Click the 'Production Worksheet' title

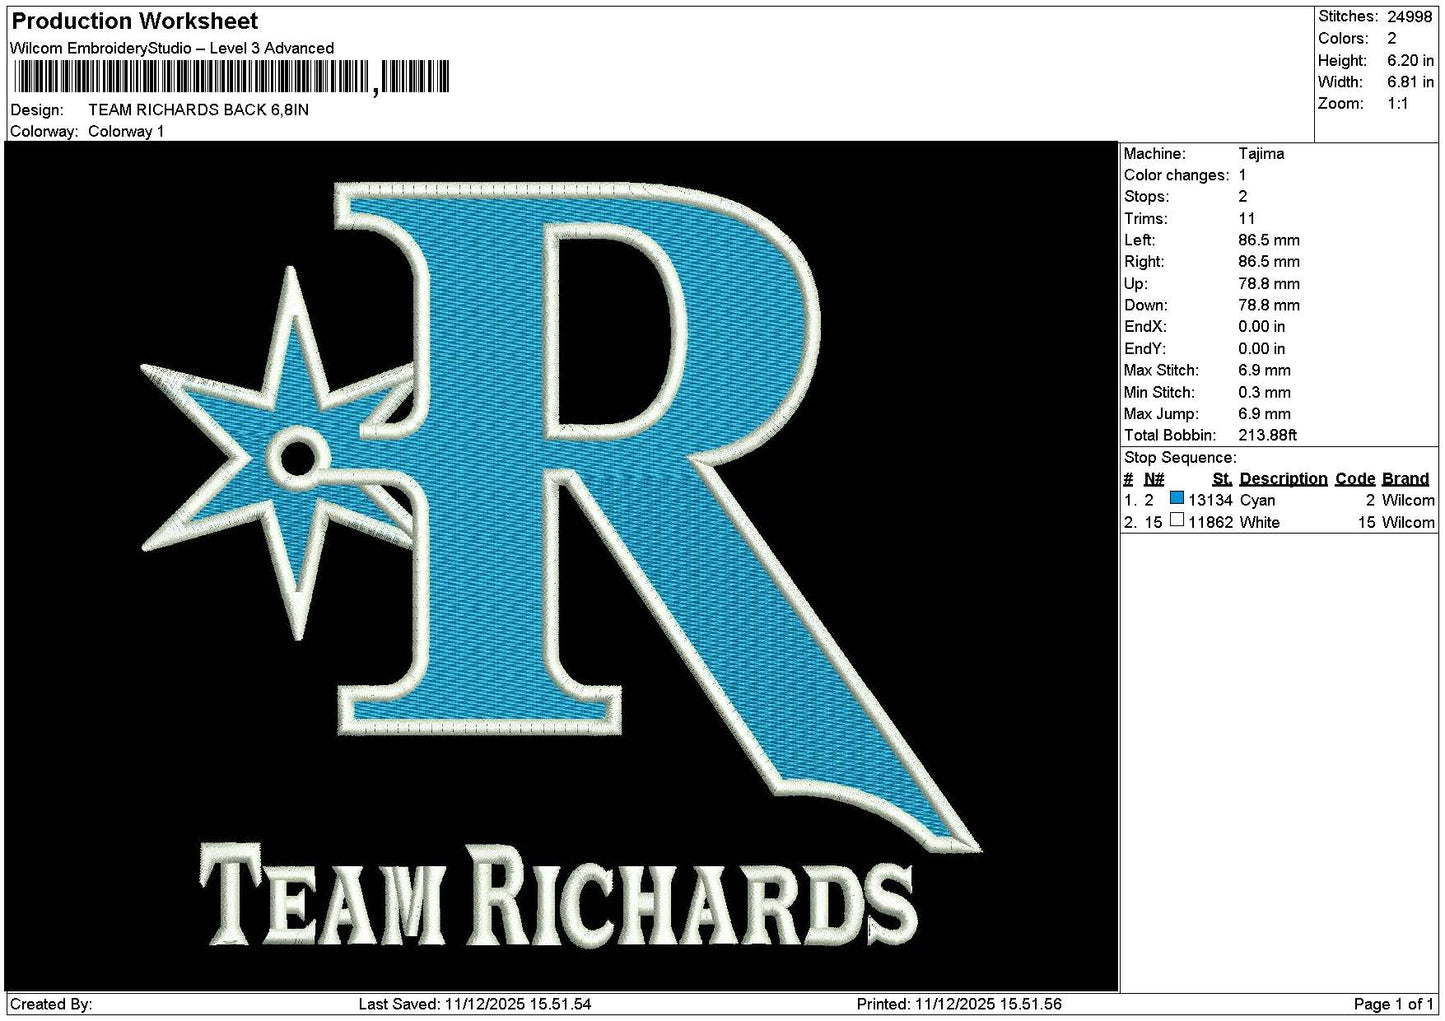coord(134,21)
